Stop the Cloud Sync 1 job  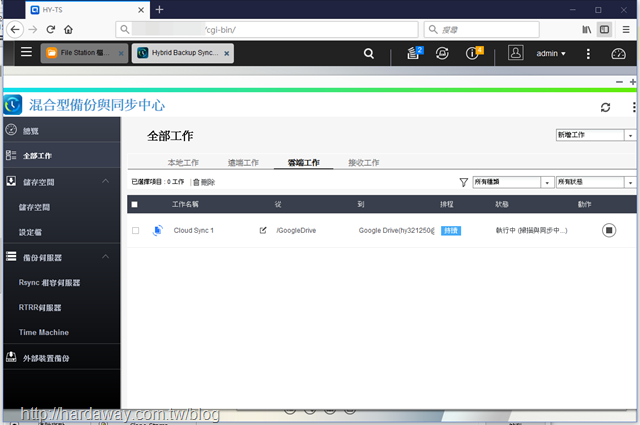pos(609,230)
